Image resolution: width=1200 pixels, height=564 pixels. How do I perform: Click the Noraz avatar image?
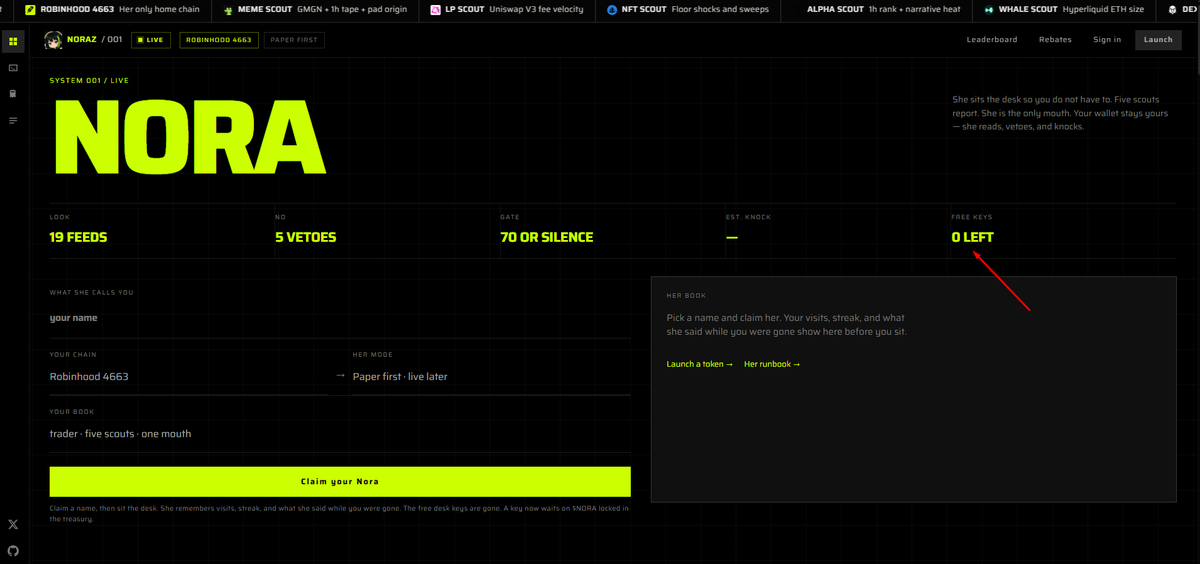pos(53,40)
